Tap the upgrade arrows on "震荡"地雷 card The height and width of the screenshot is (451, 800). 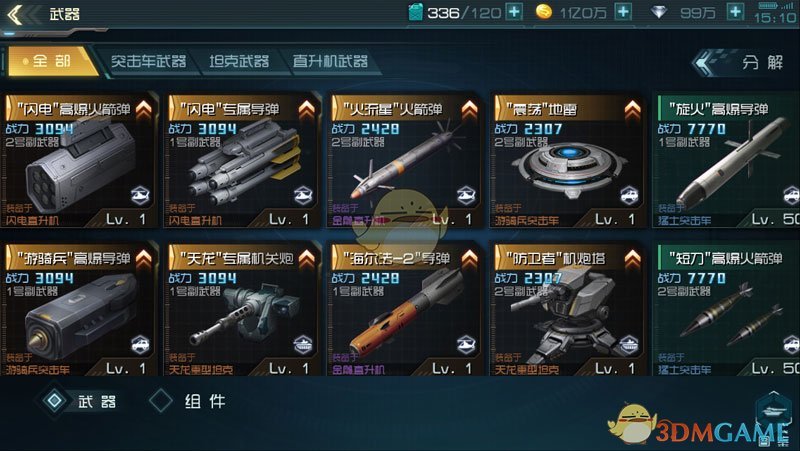click(x=632, y=109)
